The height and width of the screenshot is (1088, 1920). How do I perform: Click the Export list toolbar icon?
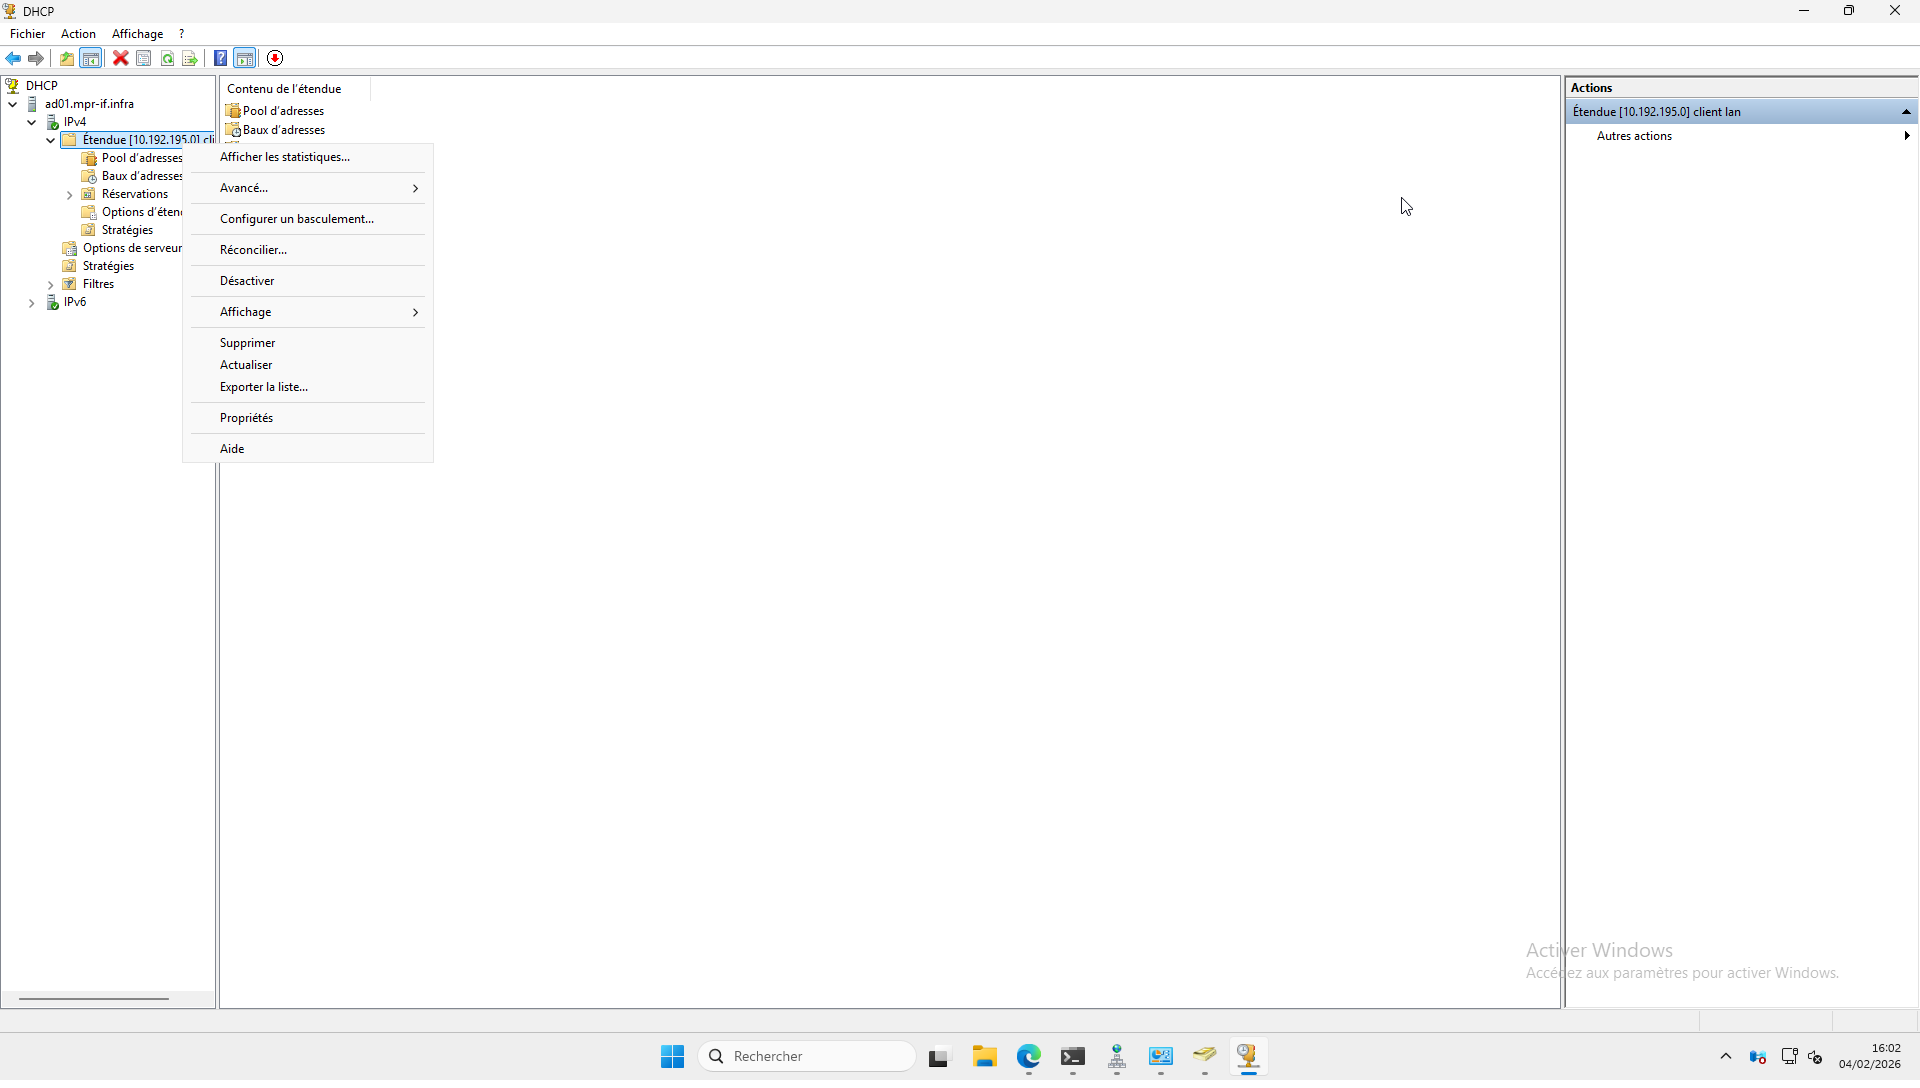click(190, 58)
